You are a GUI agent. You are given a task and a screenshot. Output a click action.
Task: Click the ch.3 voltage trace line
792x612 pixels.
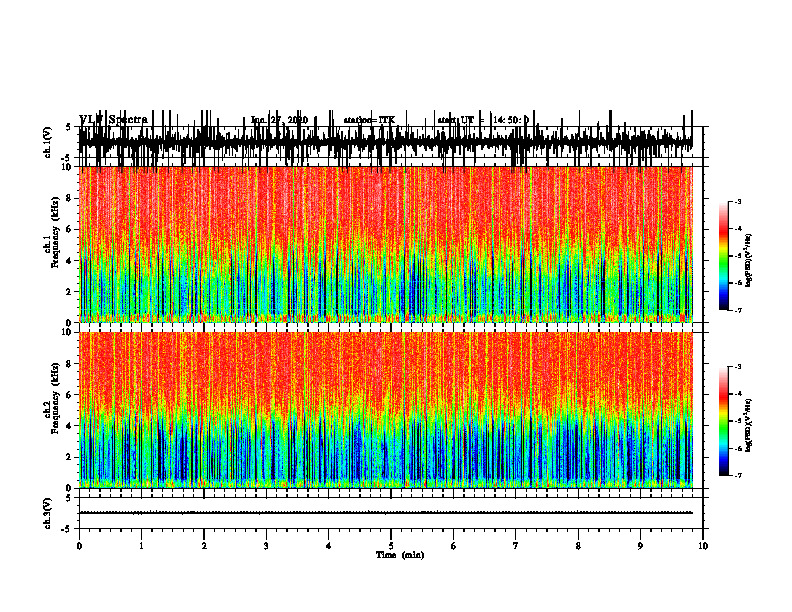[x=385, y=513]
